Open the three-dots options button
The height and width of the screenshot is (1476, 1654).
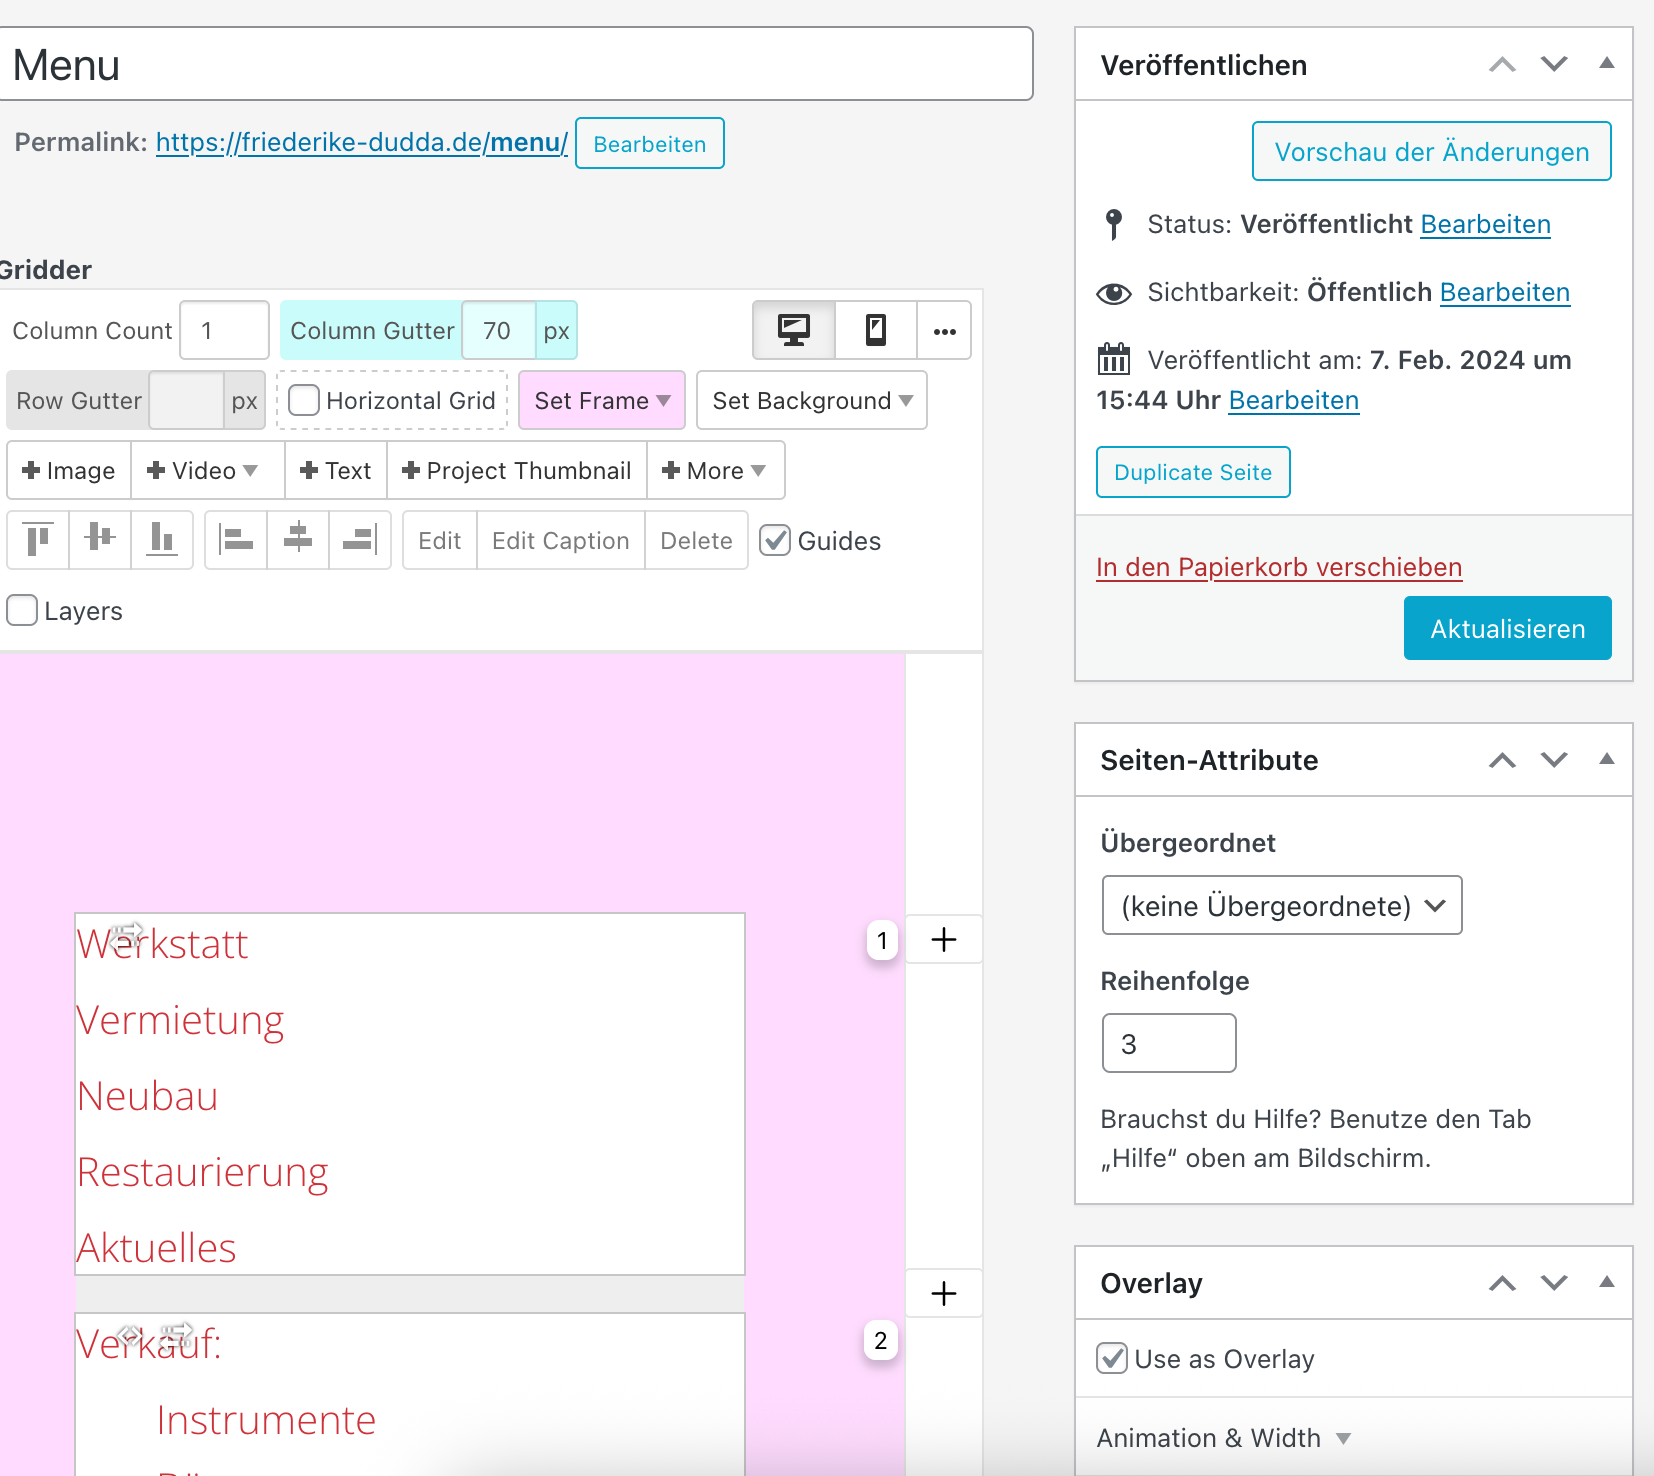click(945, 331)
